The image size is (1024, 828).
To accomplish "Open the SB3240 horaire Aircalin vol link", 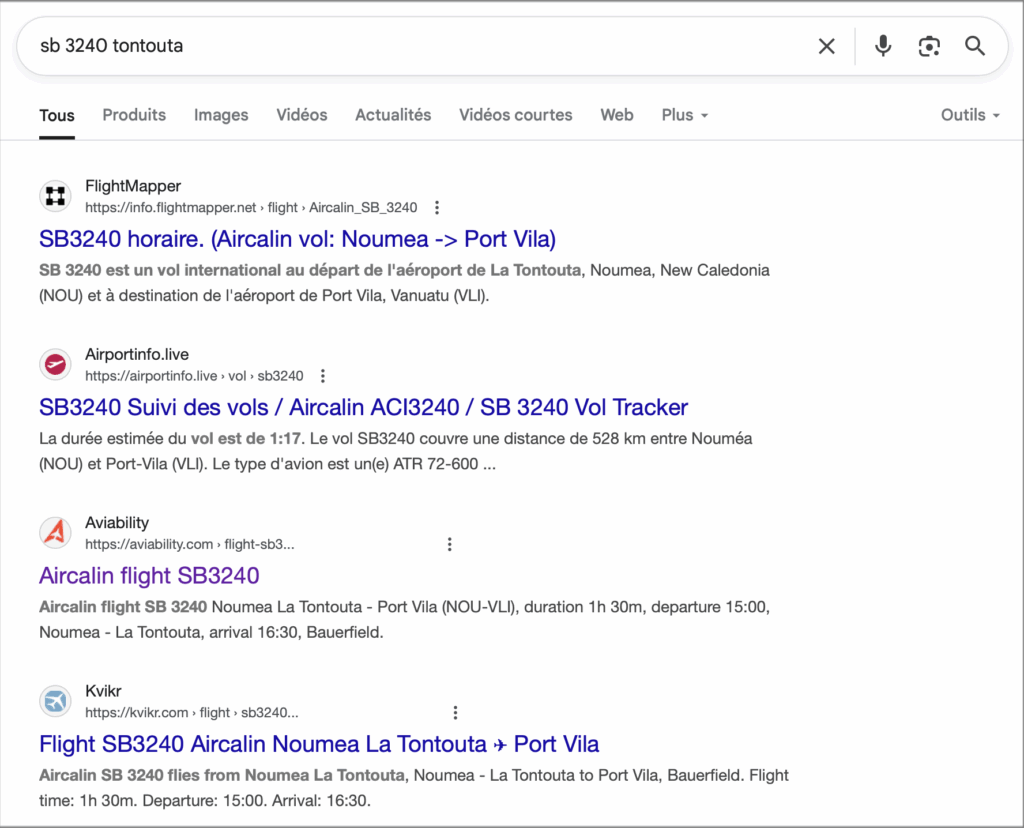I will (297, 239).
